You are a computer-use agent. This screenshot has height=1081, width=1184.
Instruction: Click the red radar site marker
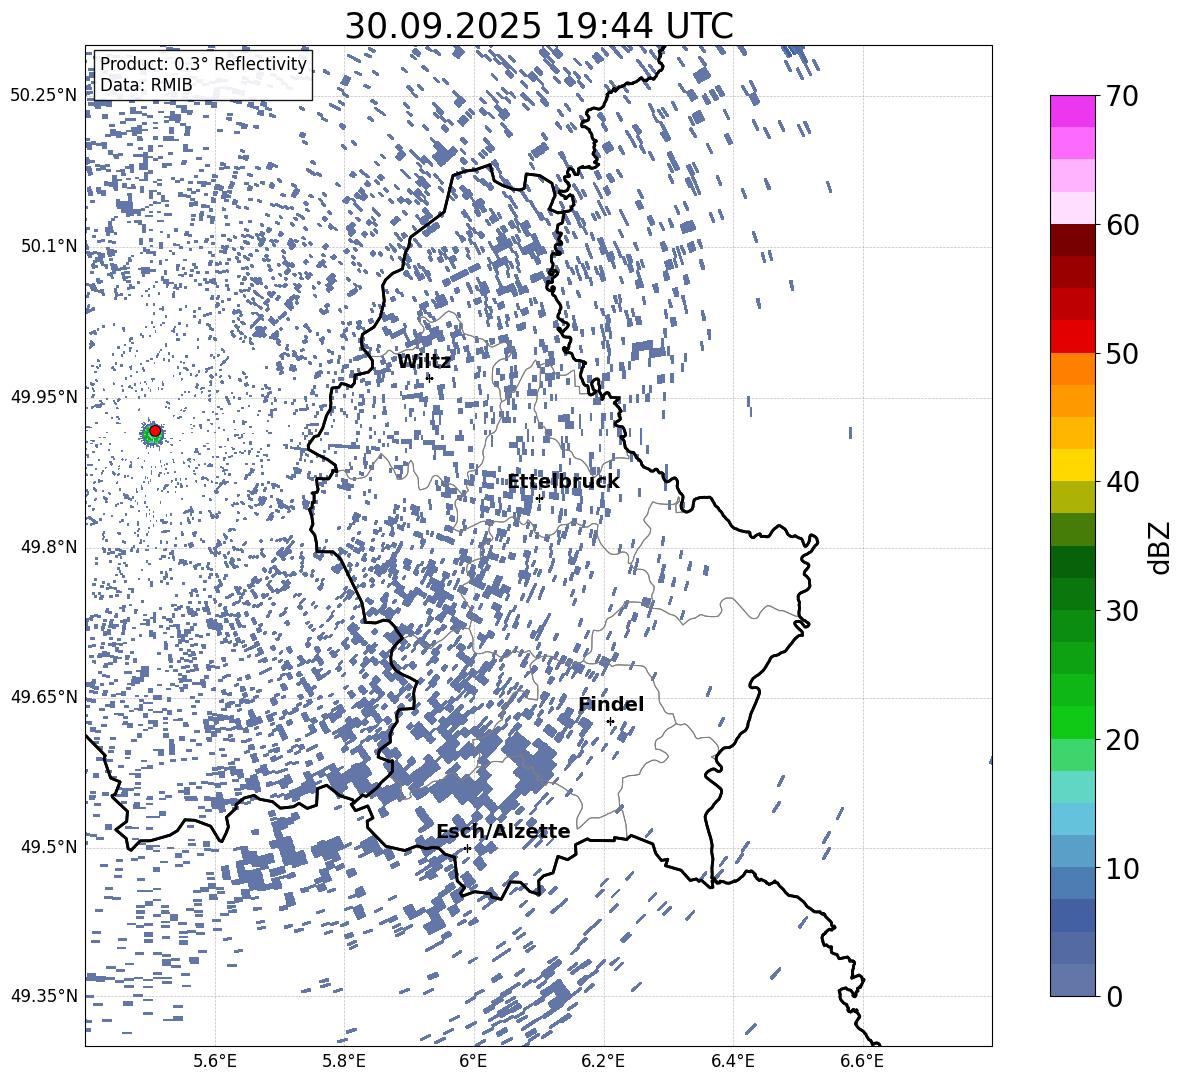155,431
